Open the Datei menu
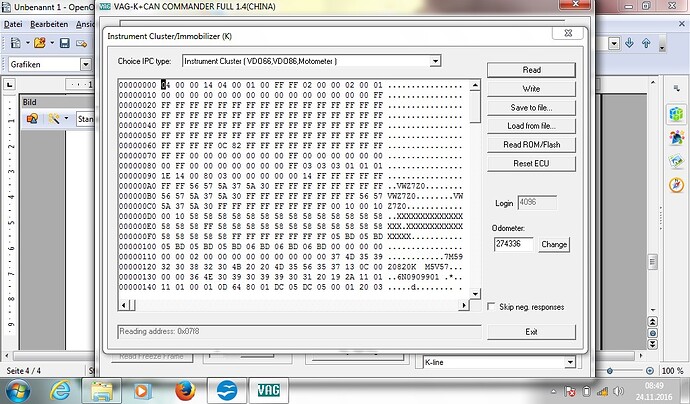 coord(13,24)
